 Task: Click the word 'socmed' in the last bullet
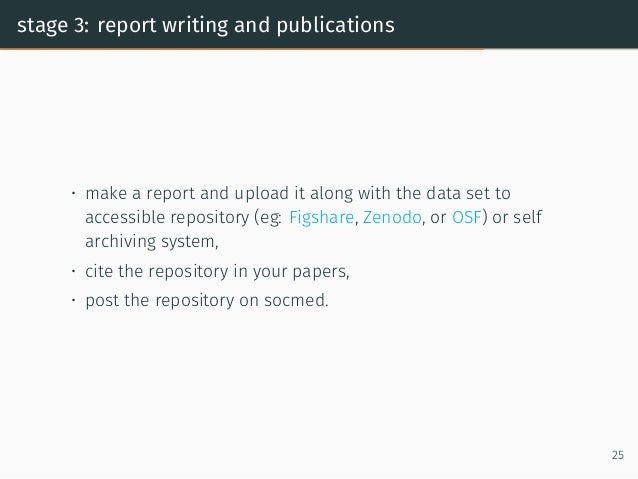coord(294,301)
